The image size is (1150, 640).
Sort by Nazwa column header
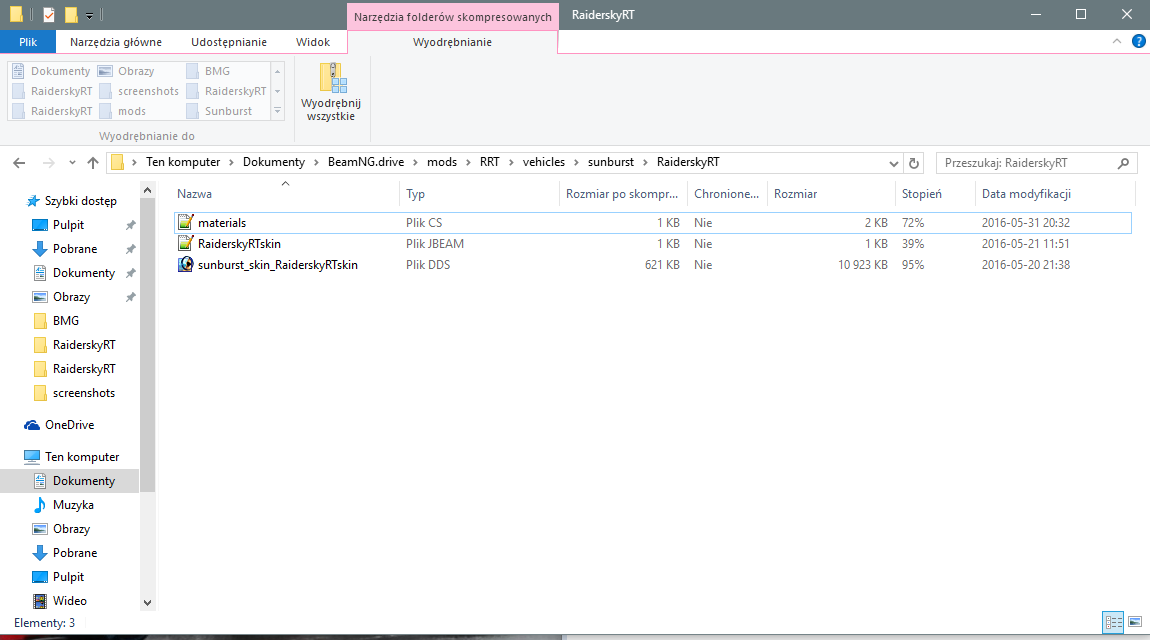(x=194, y=194)
